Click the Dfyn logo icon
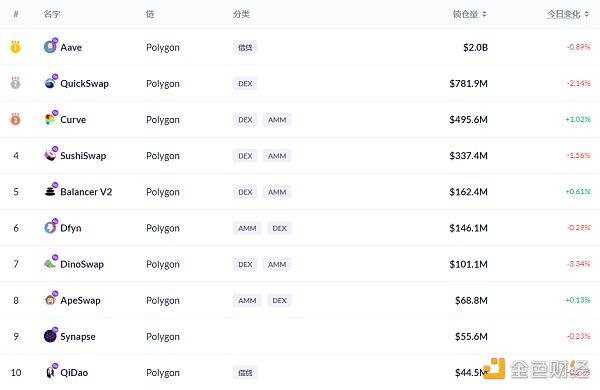The width and height of the screenshot is (600, 390). click(50, 227)
